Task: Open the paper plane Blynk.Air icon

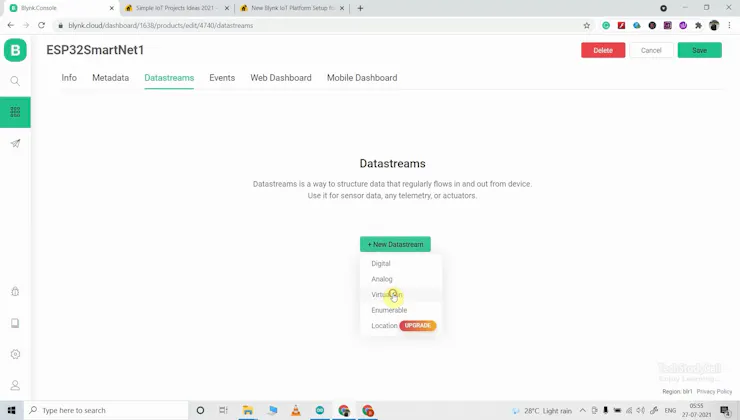Action: [15, 143]
